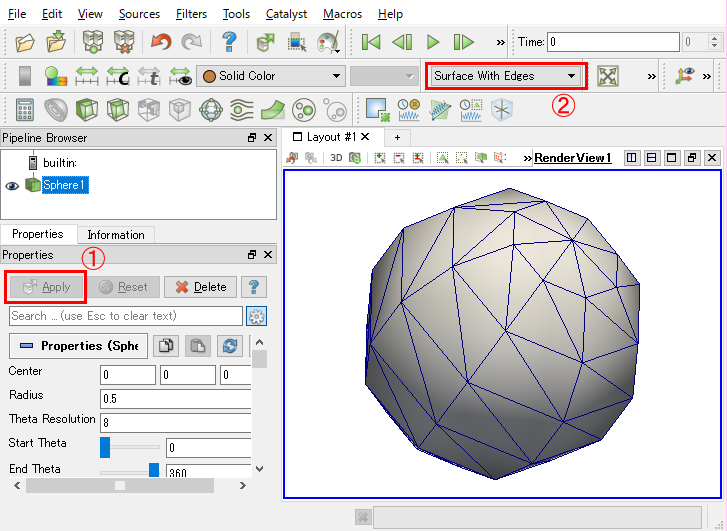Open the Surface With Edges representation dropdown
This screenshot has height=531, width=727.
coord(505,76)
